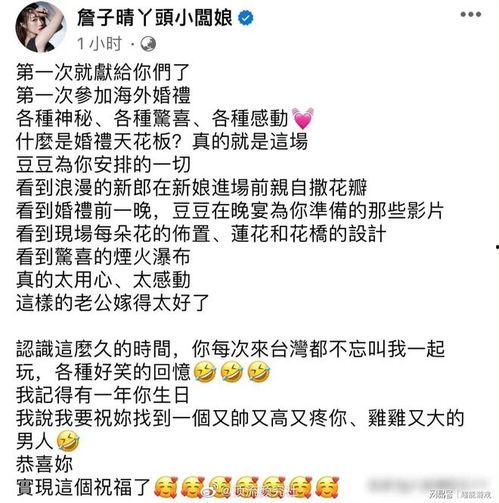Click the line 我記得有一年你生日
The width and height of the screenshot is (499, 503).
(103, 395)
